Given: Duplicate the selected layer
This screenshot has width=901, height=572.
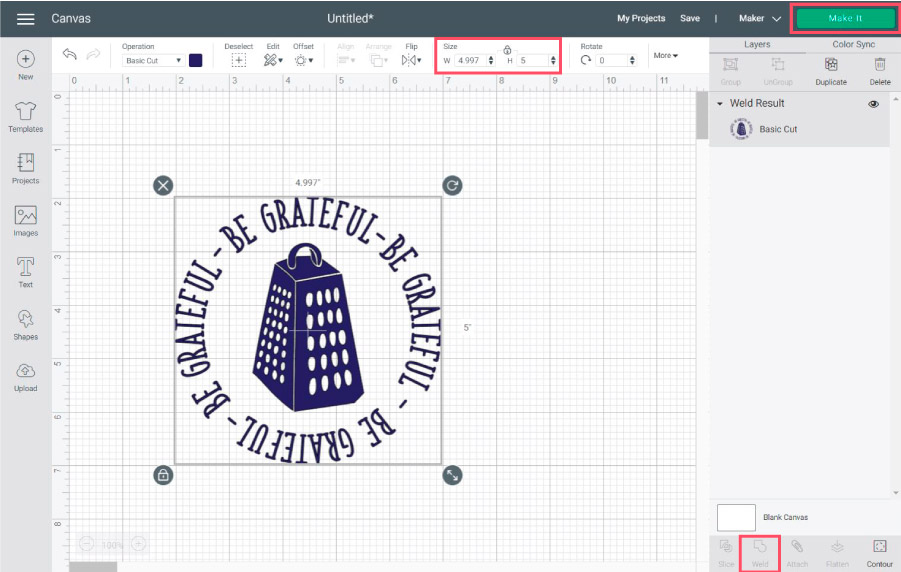Looking at the screenshot, I should click(x=830, y=69).
